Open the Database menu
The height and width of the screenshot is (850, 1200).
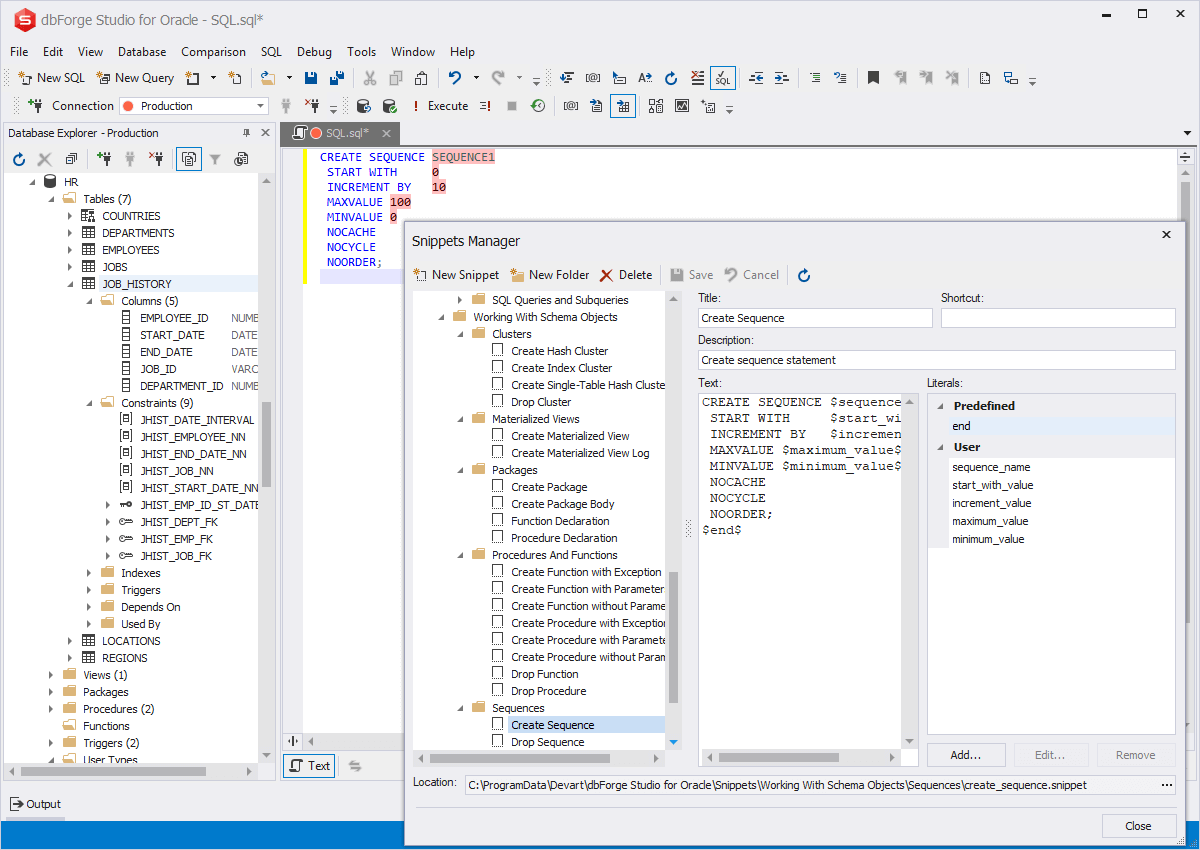[142, 52]
